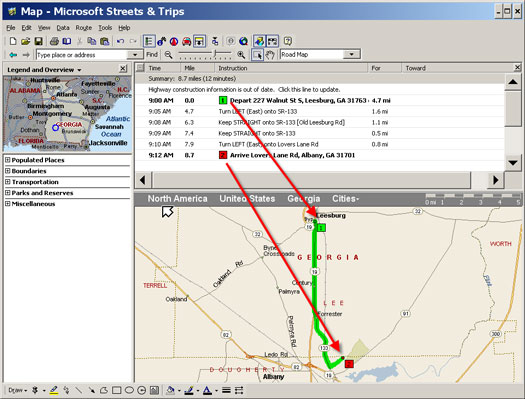Click the highway construction update line

[244, 89]
